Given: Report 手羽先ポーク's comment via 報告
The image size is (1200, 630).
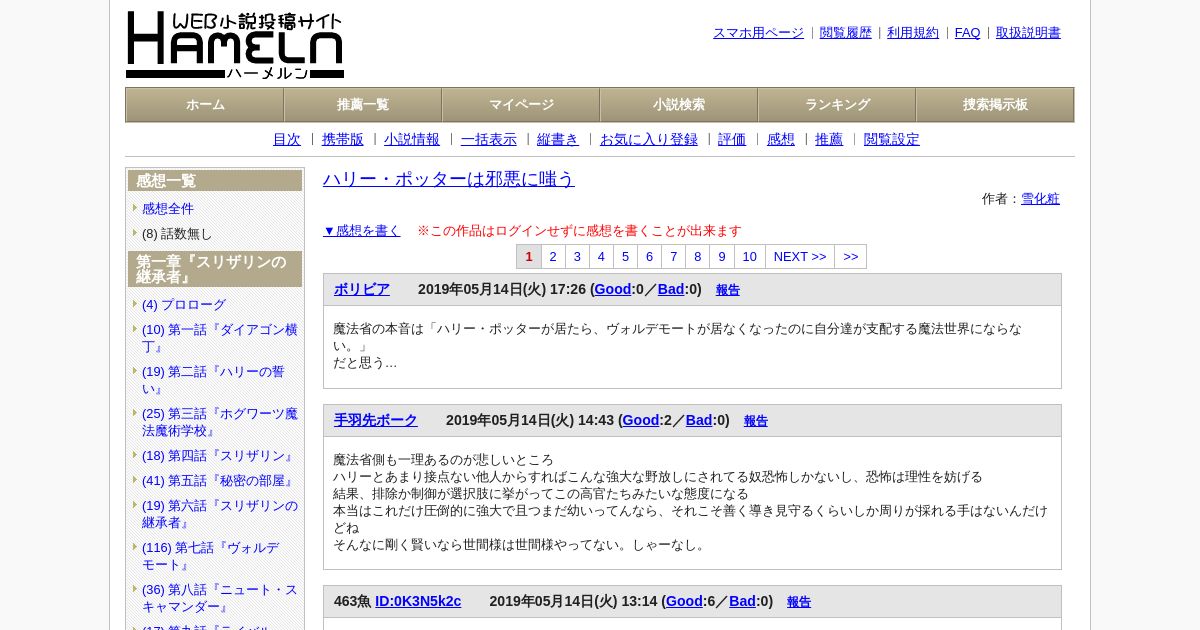Looking at the screenshot, I should [x=756, y=422].
